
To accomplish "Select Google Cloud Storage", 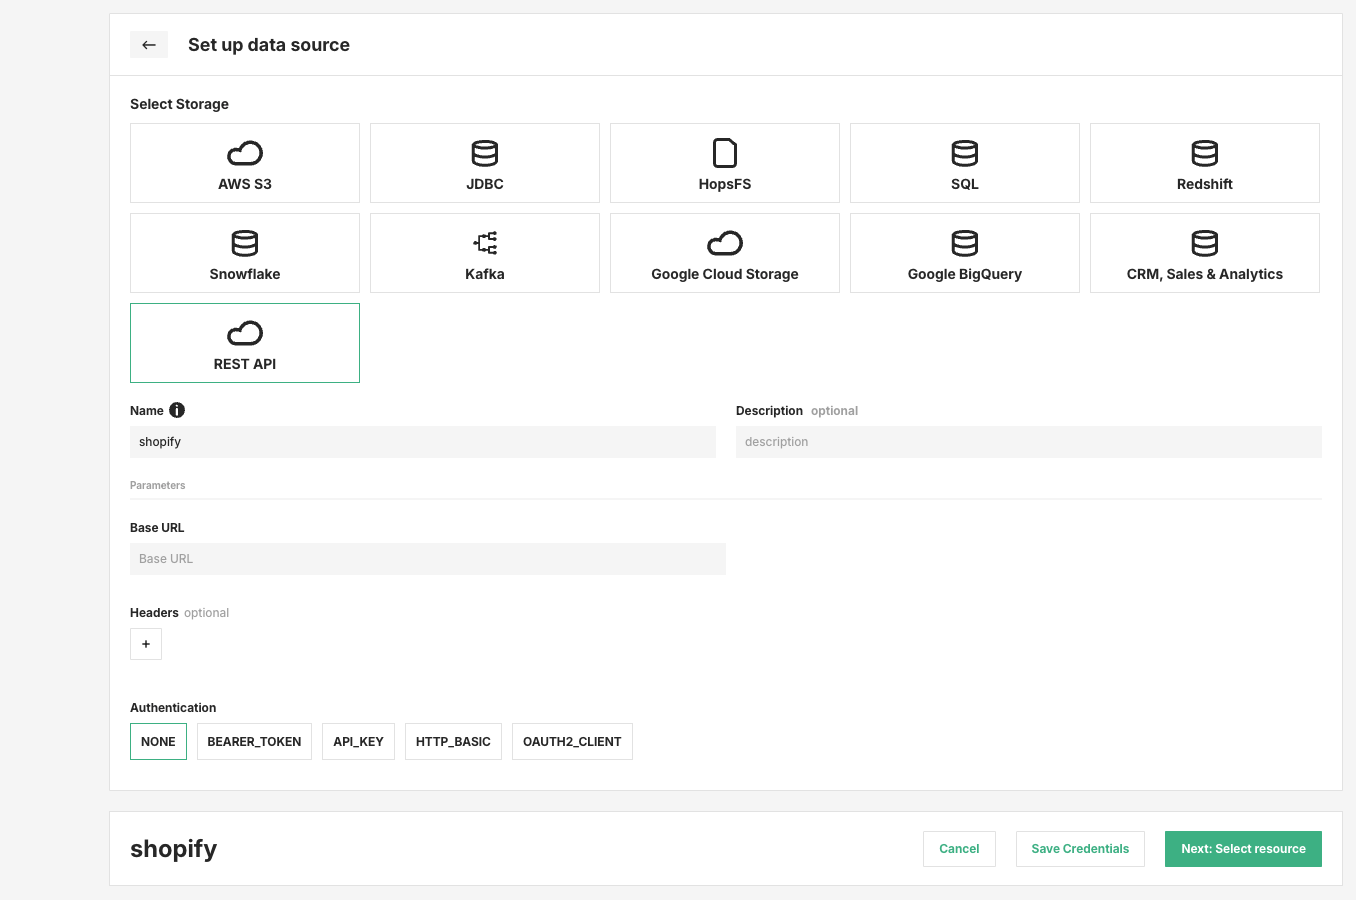I will pos(724,252).
